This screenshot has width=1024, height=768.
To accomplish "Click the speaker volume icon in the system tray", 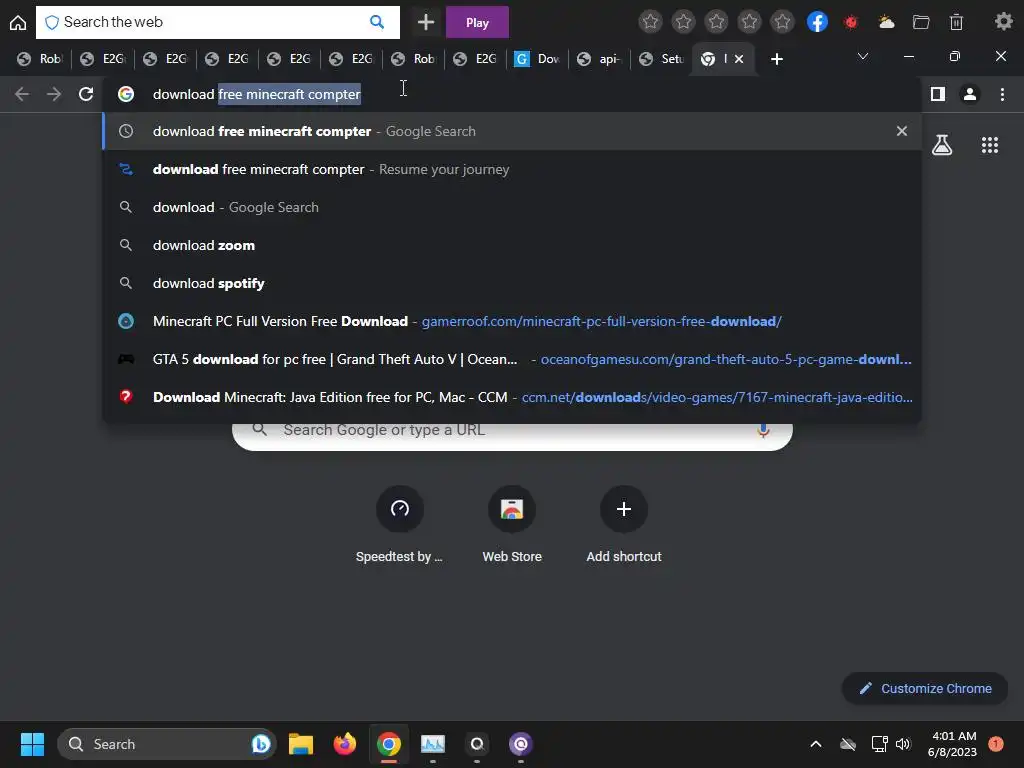I will pos(903,744).
